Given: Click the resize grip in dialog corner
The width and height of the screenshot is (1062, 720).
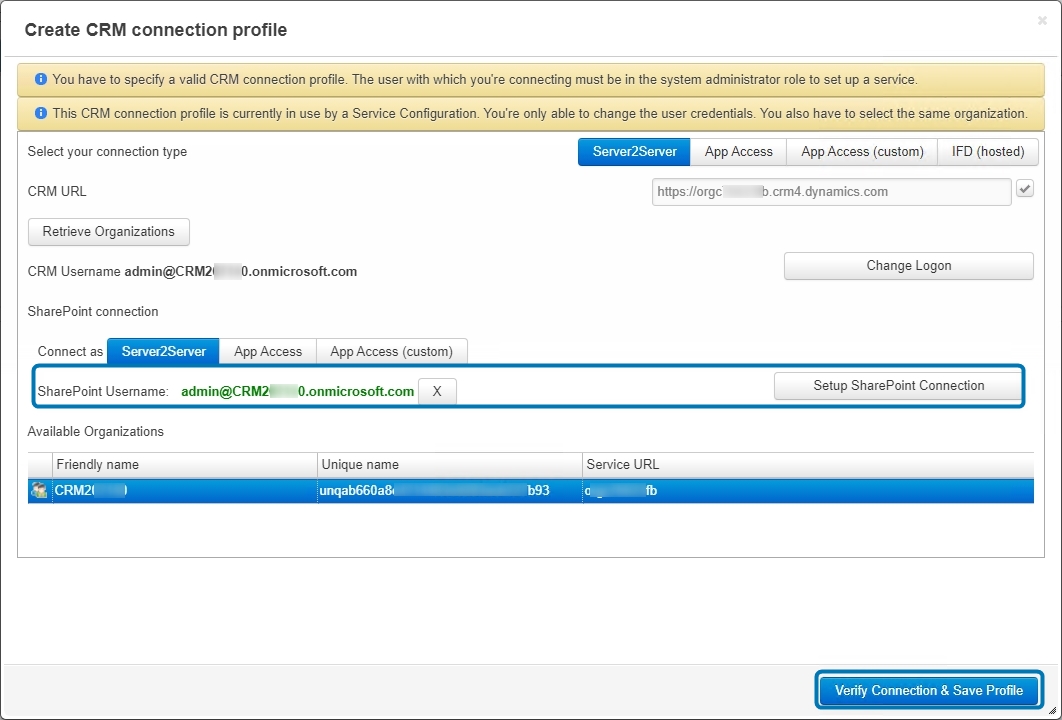Looking at the screenshot, I should pyautogui.click(x=1053, y=710).
